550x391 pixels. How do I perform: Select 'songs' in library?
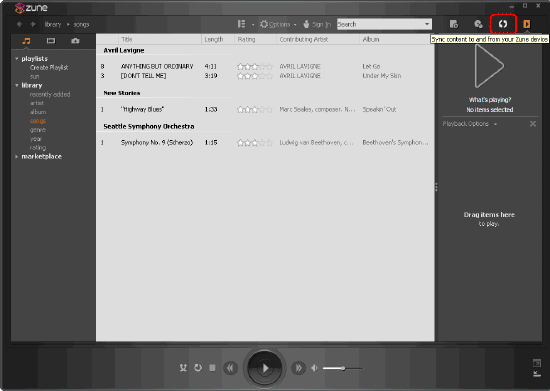pos(38,121)
